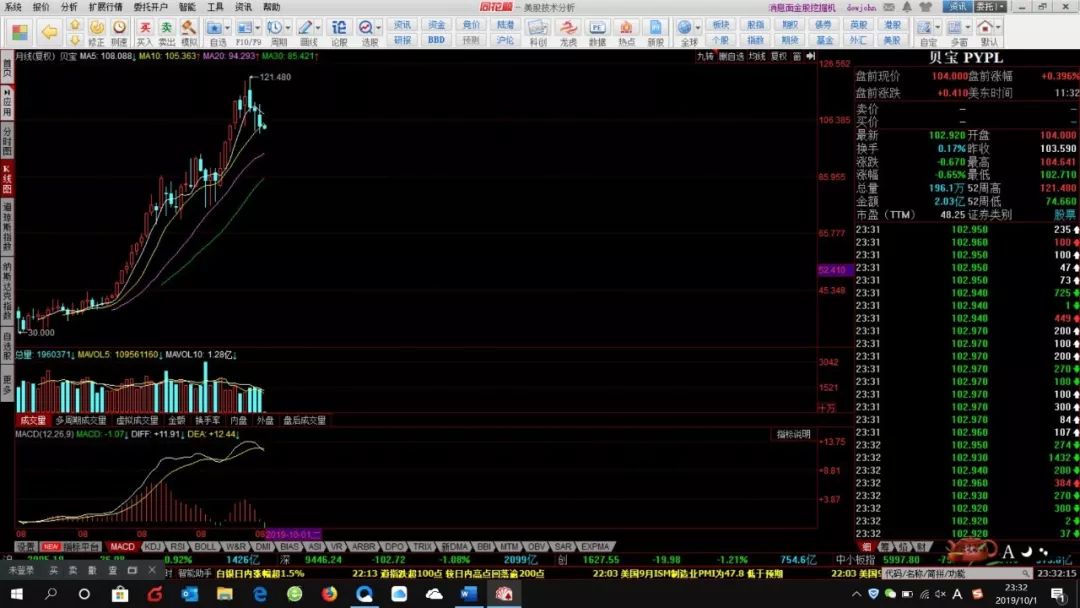Click the 美股 market button

pyautogui.click(x=892, y=40)
